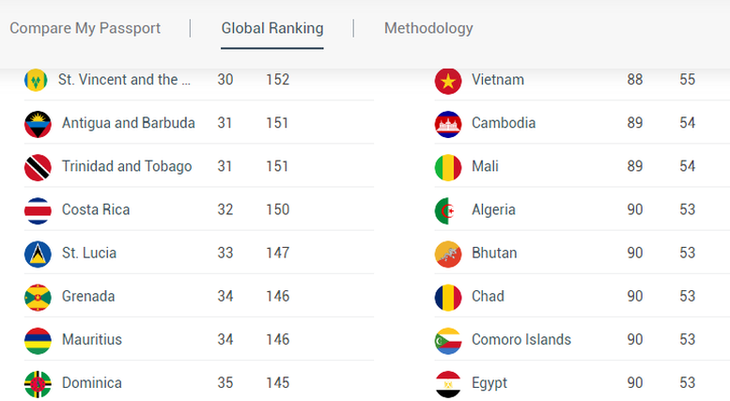The image size is (730, 401).
Task: Click the Bhutan flag icon
Action: 448,254
